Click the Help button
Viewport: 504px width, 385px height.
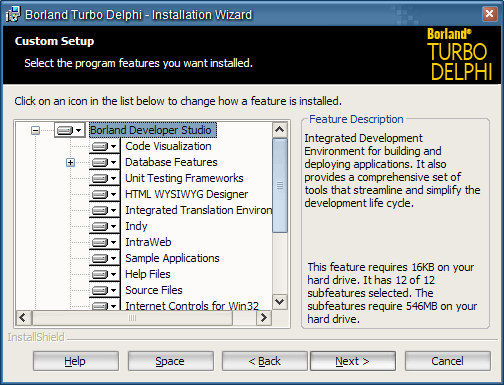[76, 361]
